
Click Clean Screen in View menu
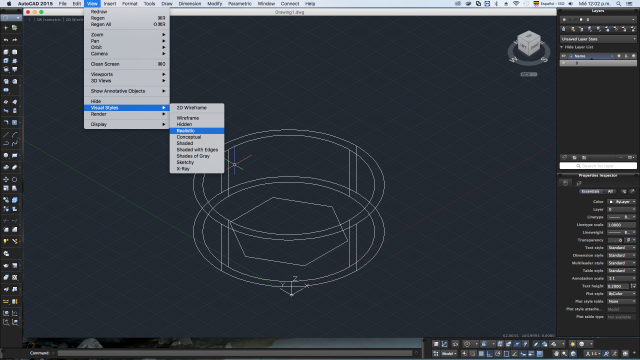pyautogui.click(x=127, y=64)
